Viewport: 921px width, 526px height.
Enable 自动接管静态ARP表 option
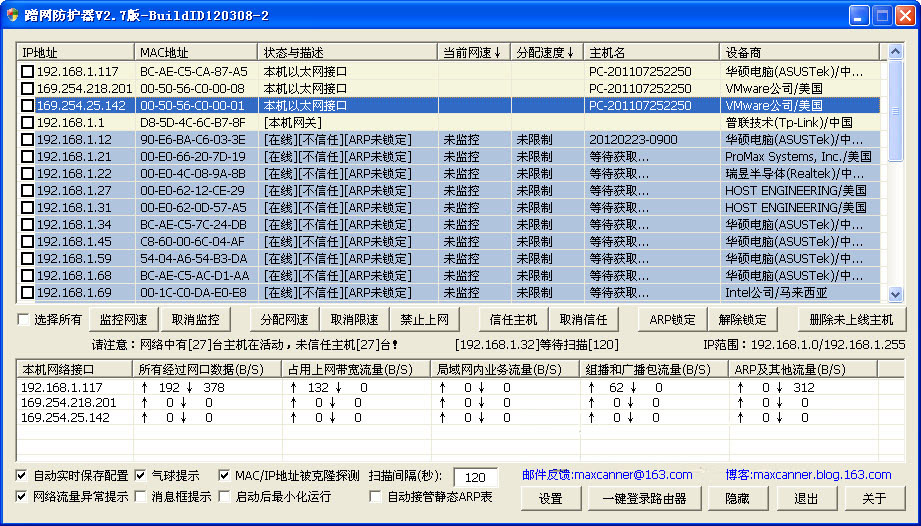(376, 496)
